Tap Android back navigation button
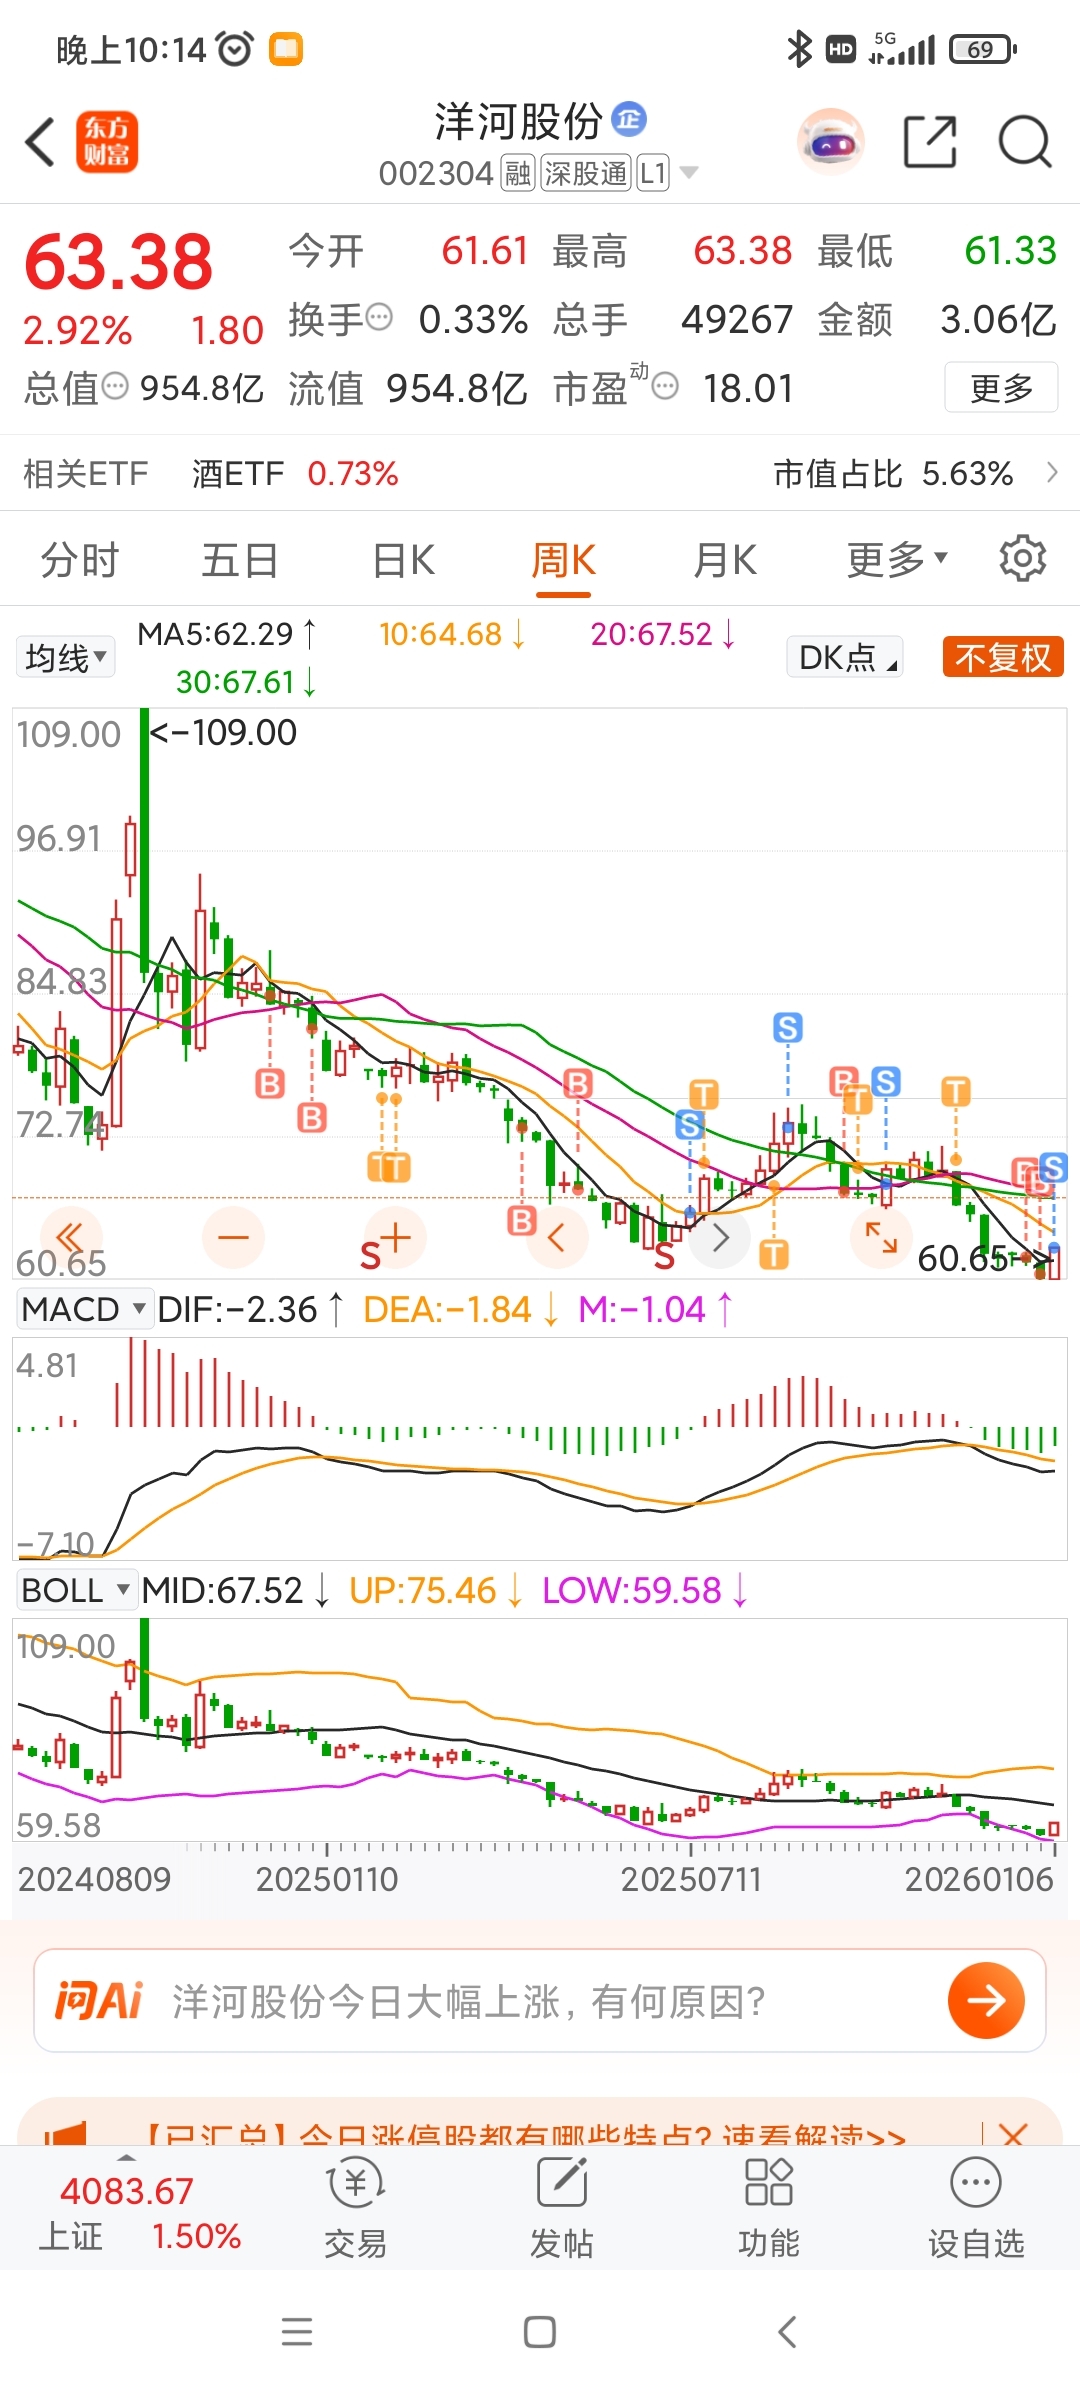The image size is (1080, 2400). (787, 2332)
